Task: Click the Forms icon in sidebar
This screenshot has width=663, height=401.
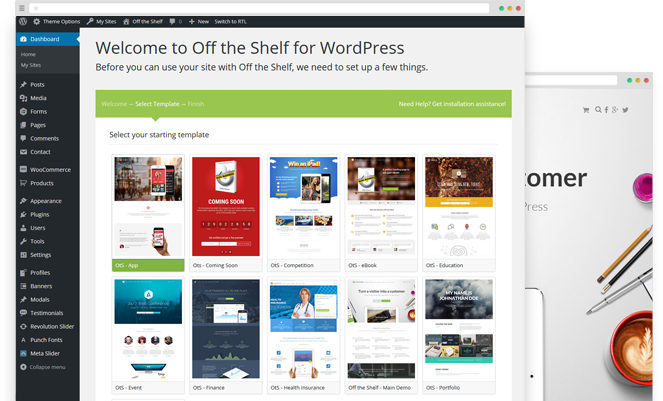Action: click(x=23, y=112)
